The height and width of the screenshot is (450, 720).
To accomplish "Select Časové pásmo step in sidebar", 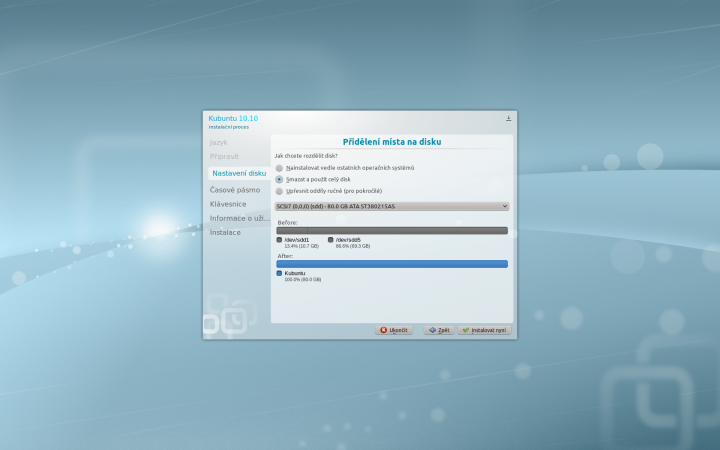I will (x=235, y=190).
